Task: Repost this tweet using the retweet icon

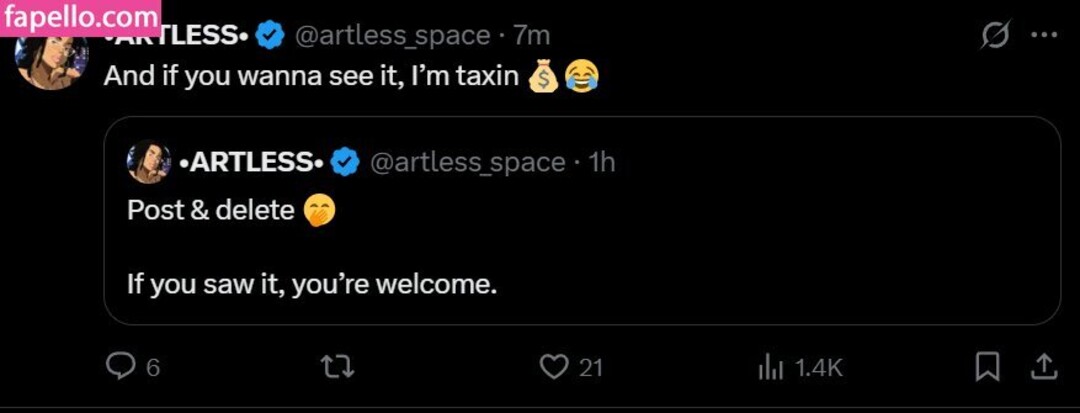Action: [339, 367]
